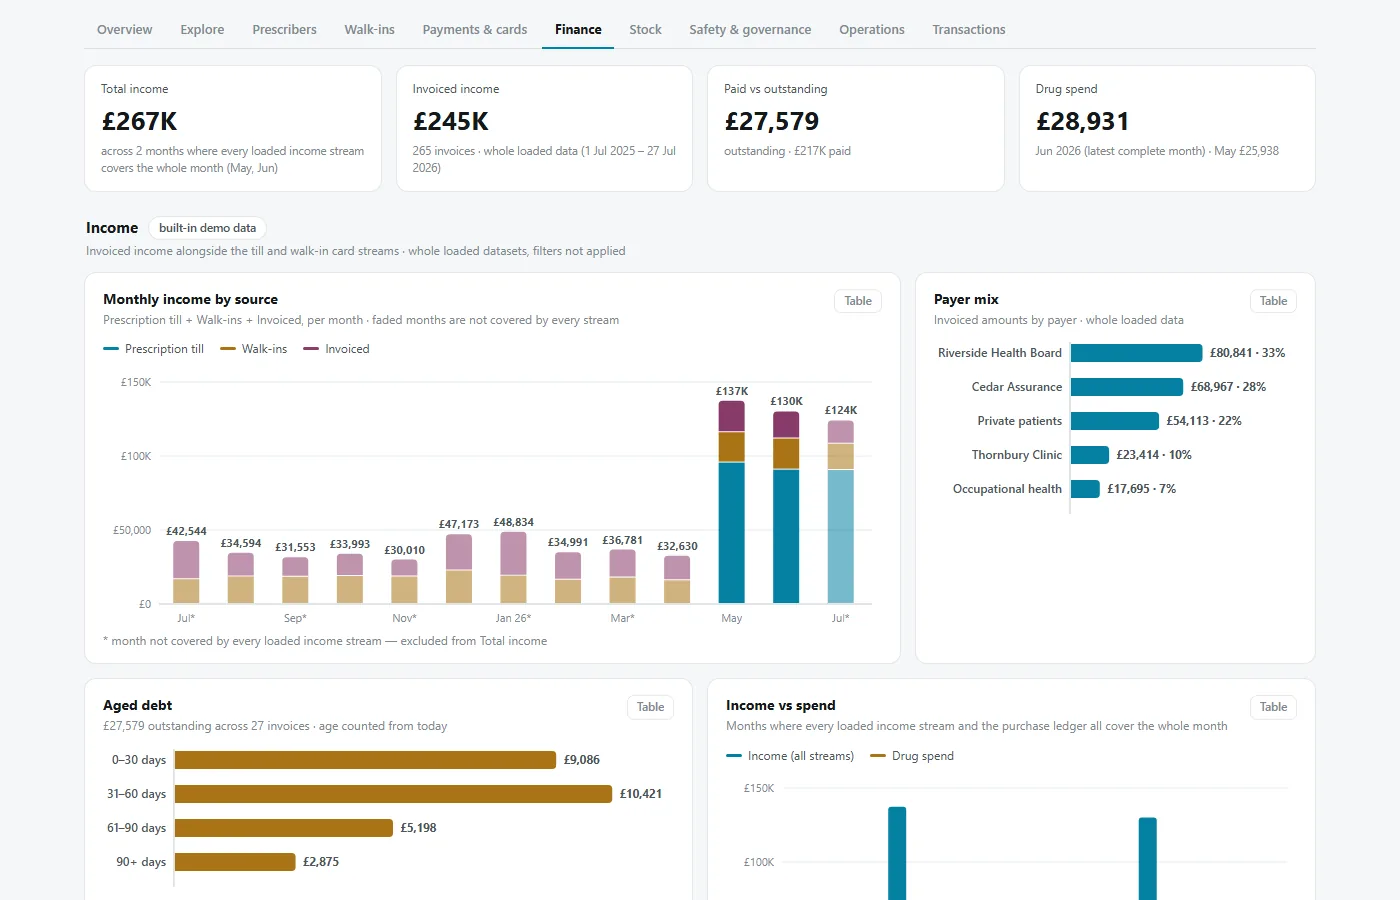This screenshot has height=900, width=1400.
Task: Click the Riverside Health Board bar
Action: pyautogui.click(x=1136, y=353)
